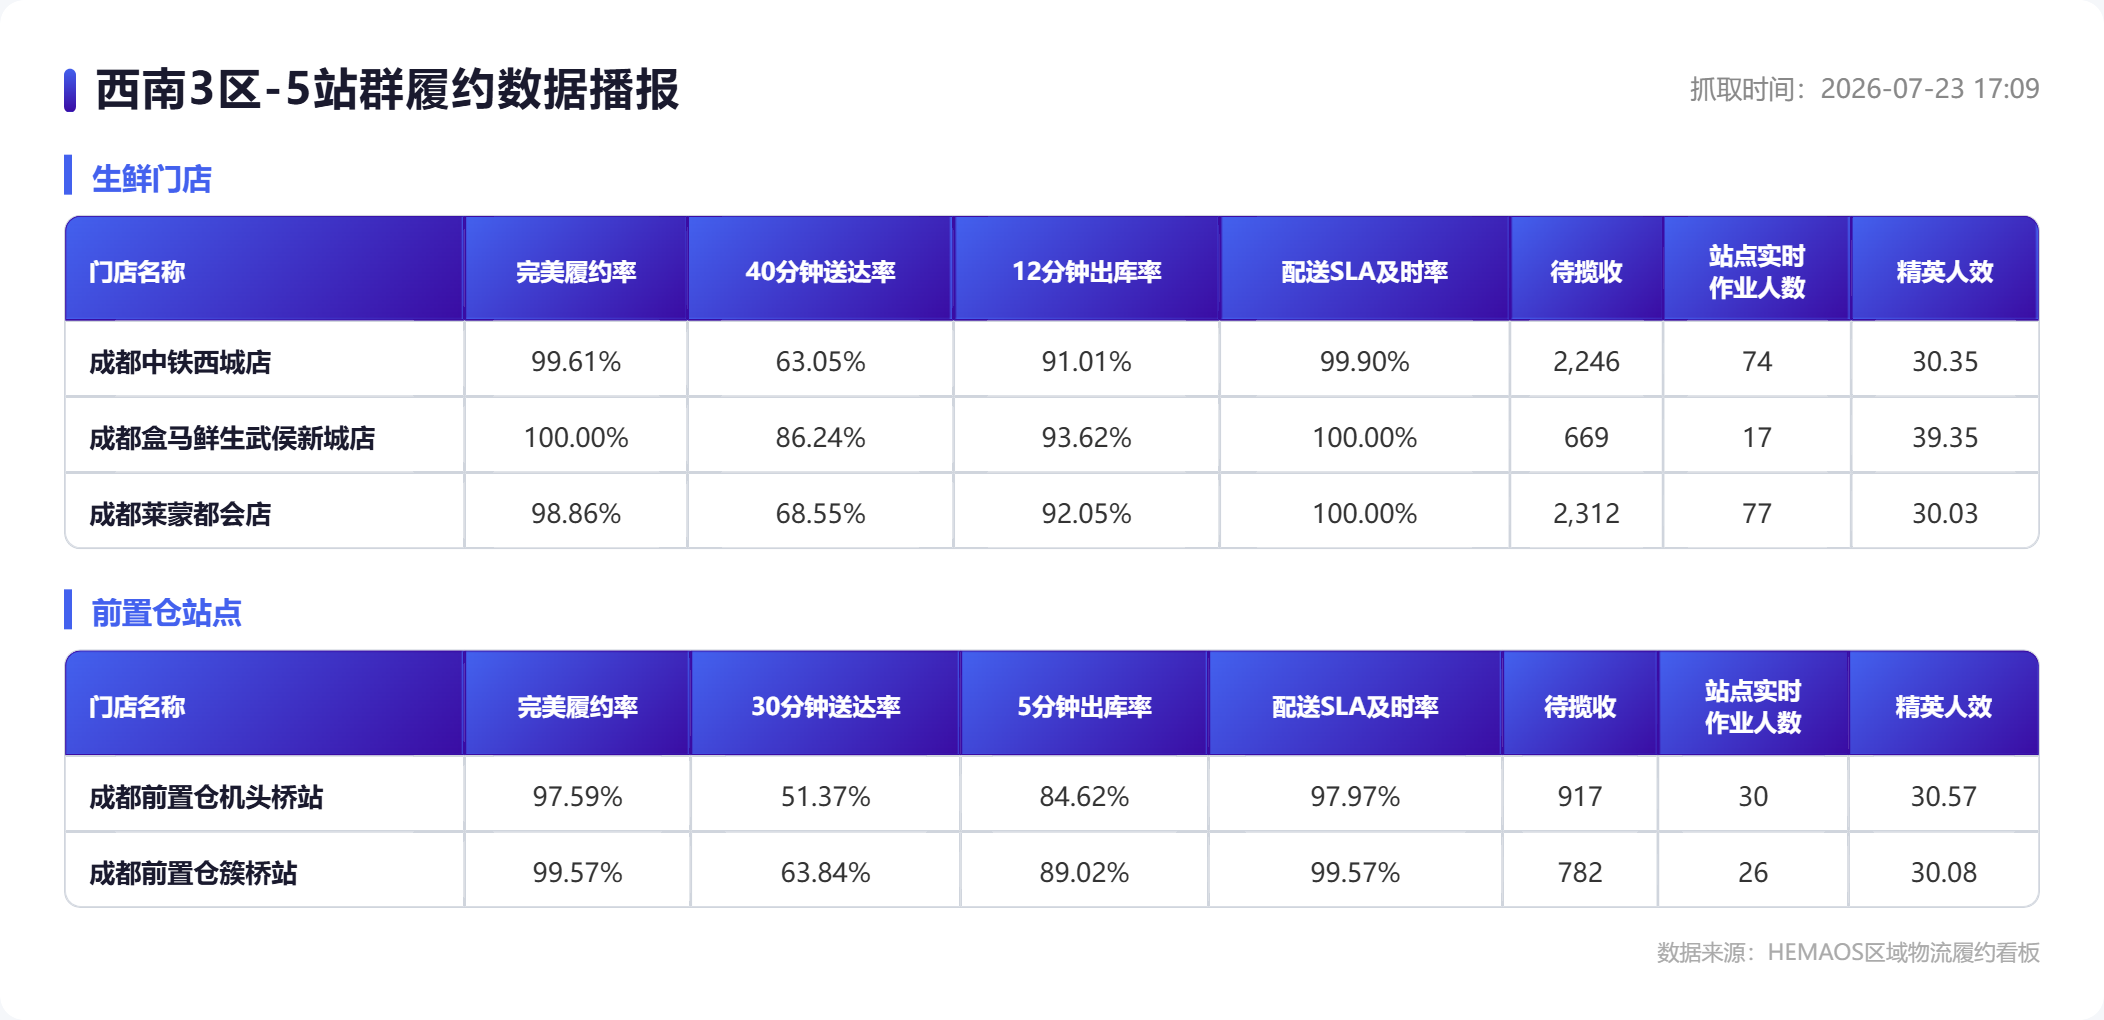
Task: Click the 2,312 待揽收 value cell
Action: (x=1586, y=514)
